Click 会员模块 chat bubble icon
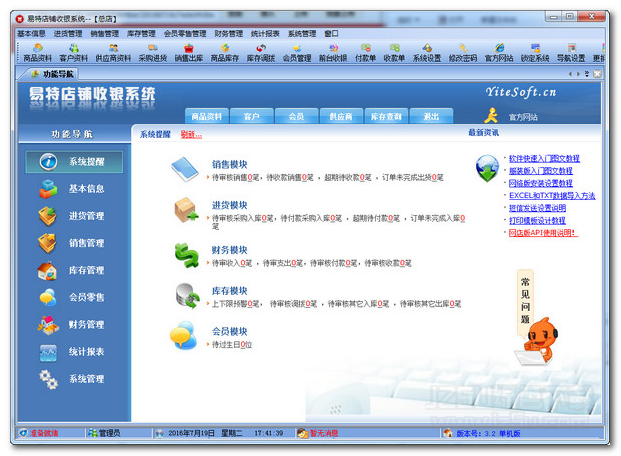 click(x=183, y=336)
